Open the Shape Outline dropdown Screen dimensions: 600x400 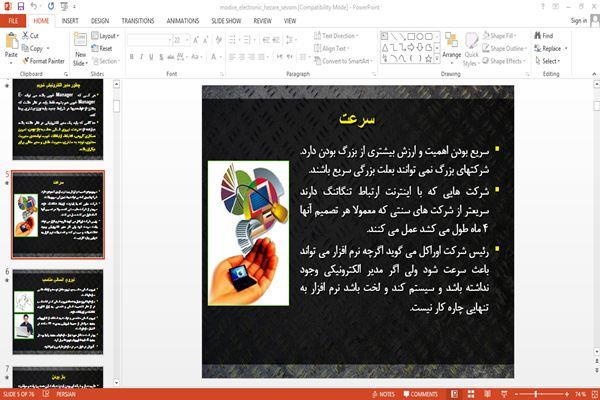click(x=505, y=48)
